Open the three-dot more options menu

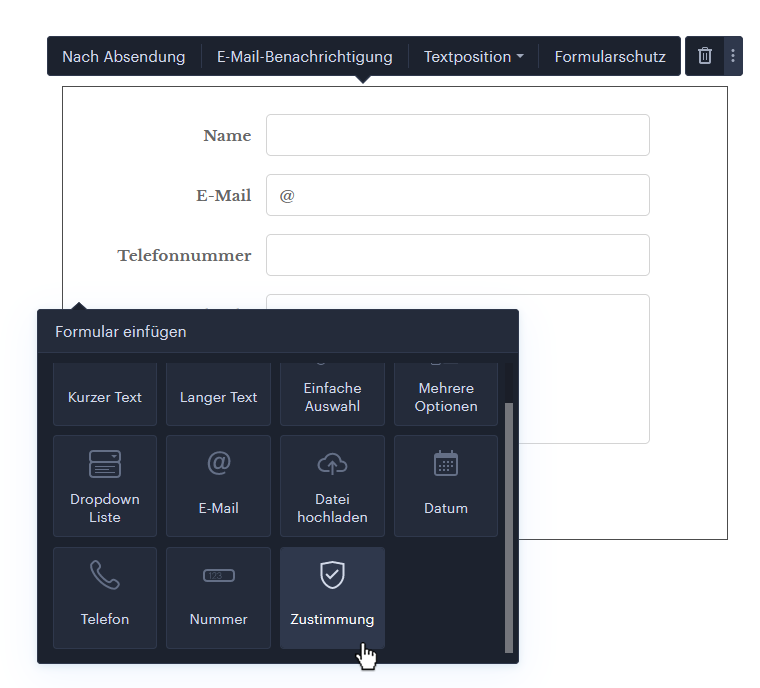(732, 56)
